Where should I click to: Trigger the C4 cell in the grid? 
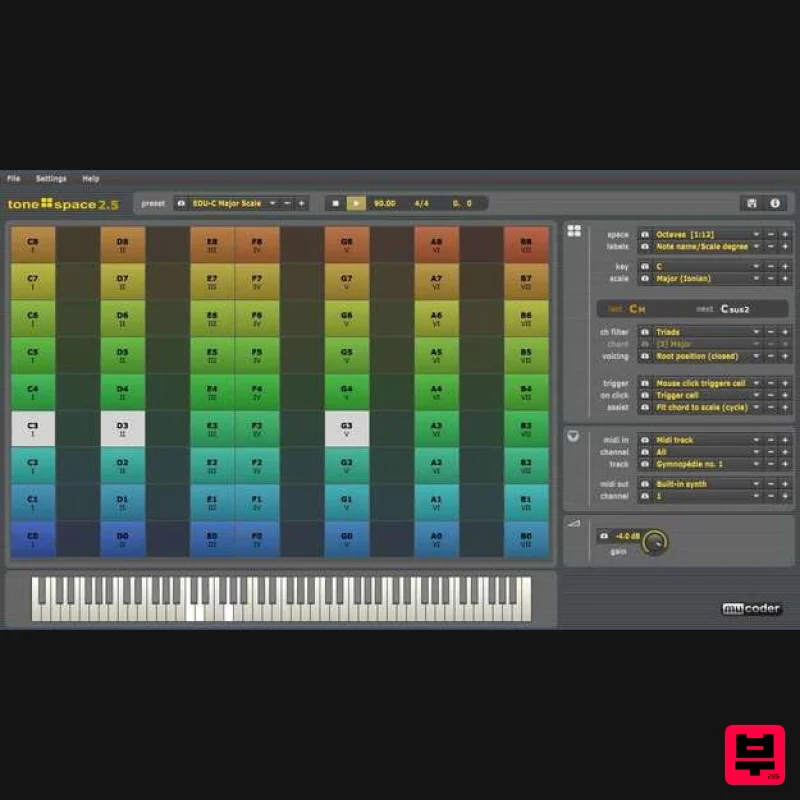point(33,392)
